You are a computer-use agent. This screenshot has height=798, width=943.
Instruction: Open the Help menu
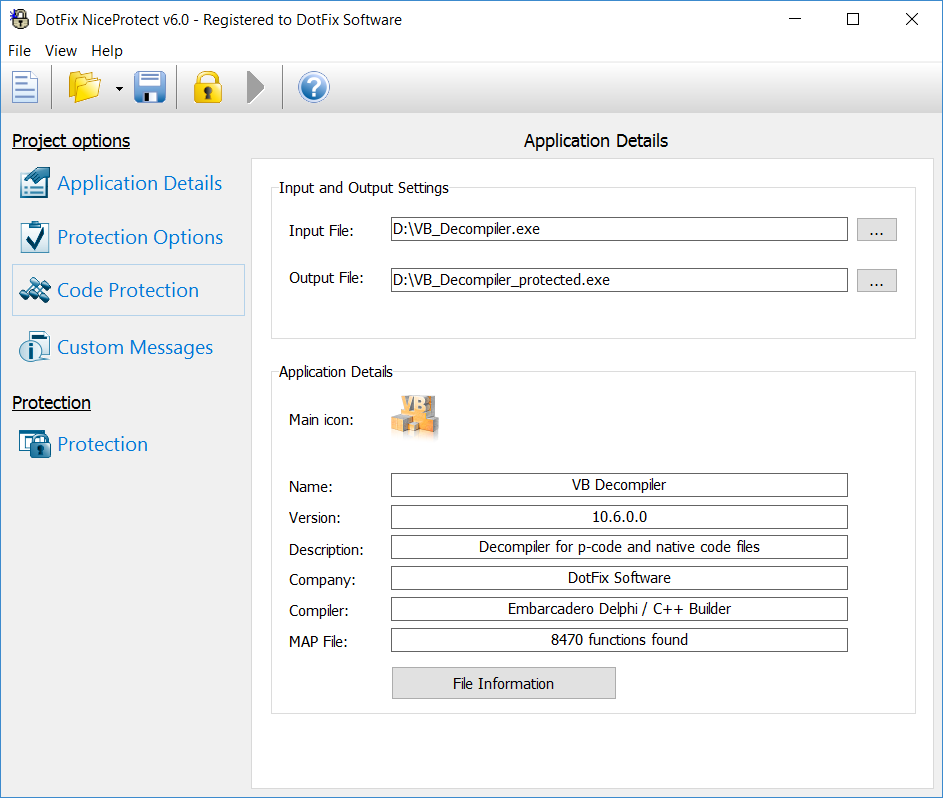[107, 51]
